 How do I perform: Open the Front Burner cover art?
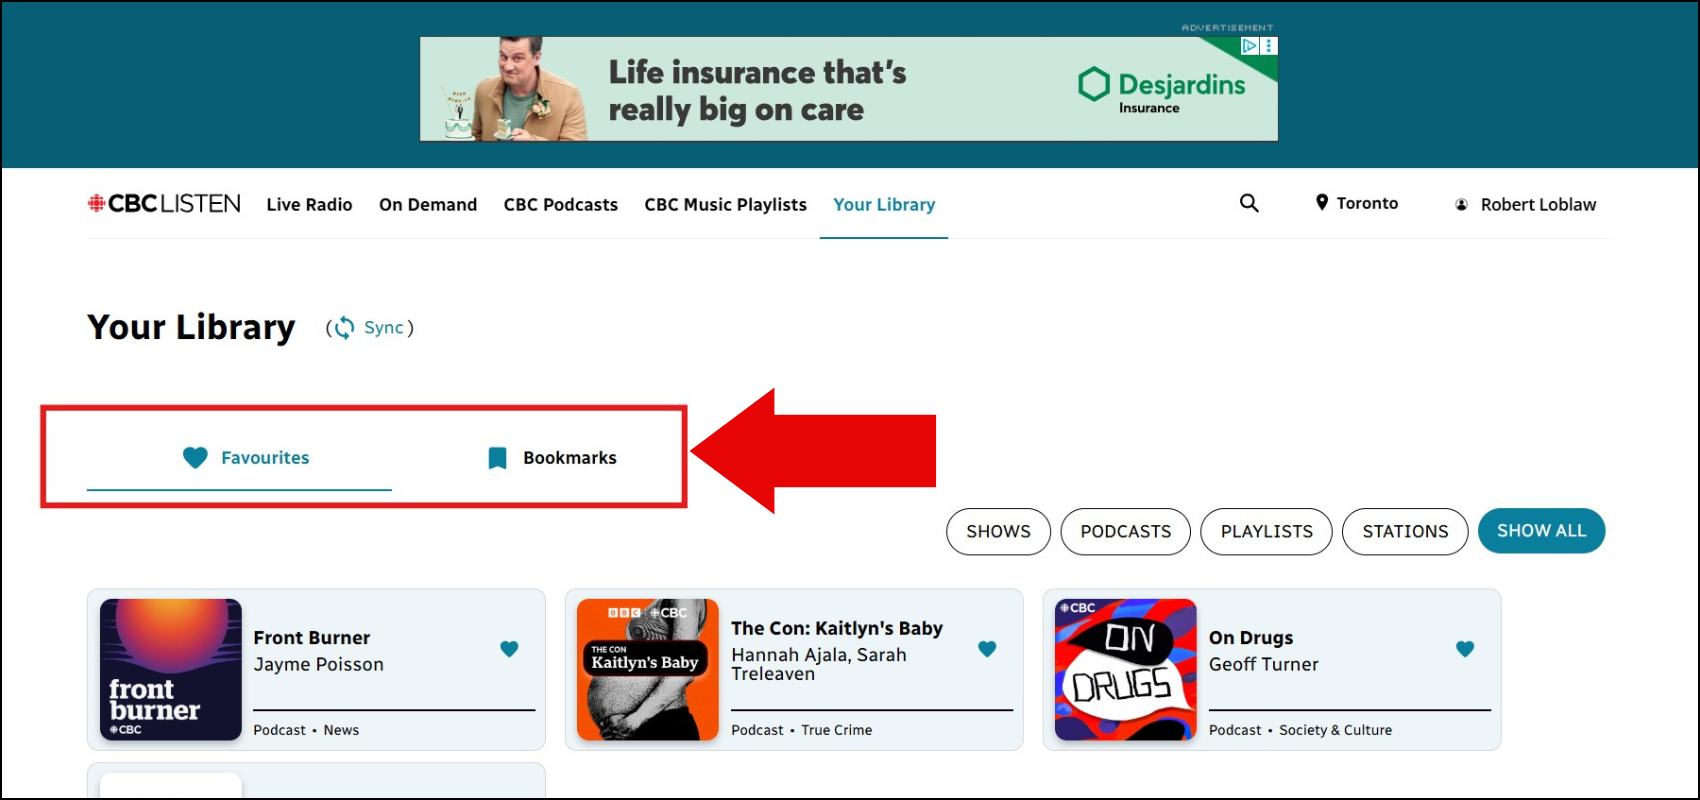(171, 670)
